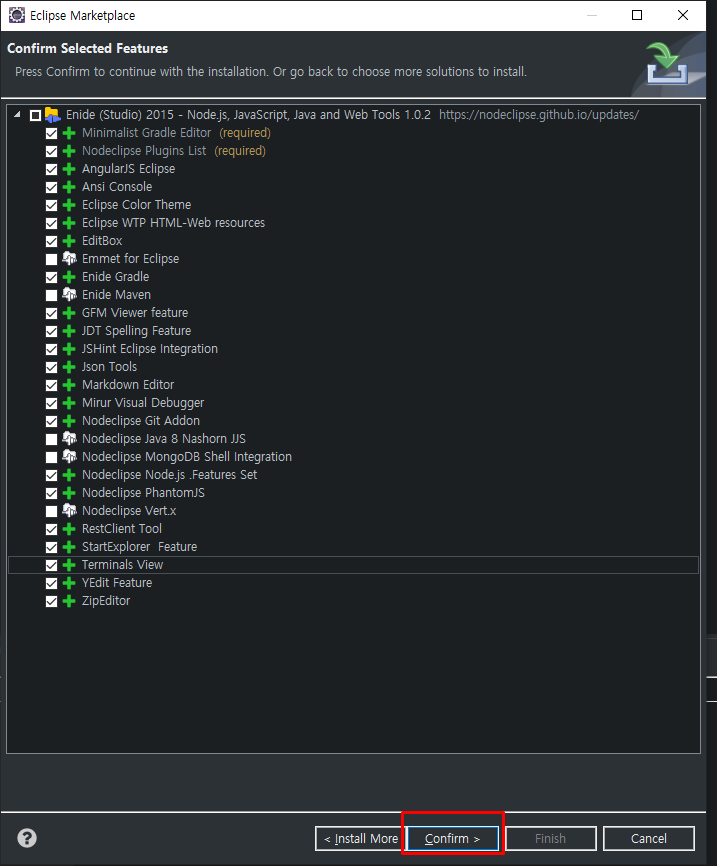Check Nodeclipse MongoDB Shell Integration checkbox
Viewport: 717px width, 866px height.
51,457
